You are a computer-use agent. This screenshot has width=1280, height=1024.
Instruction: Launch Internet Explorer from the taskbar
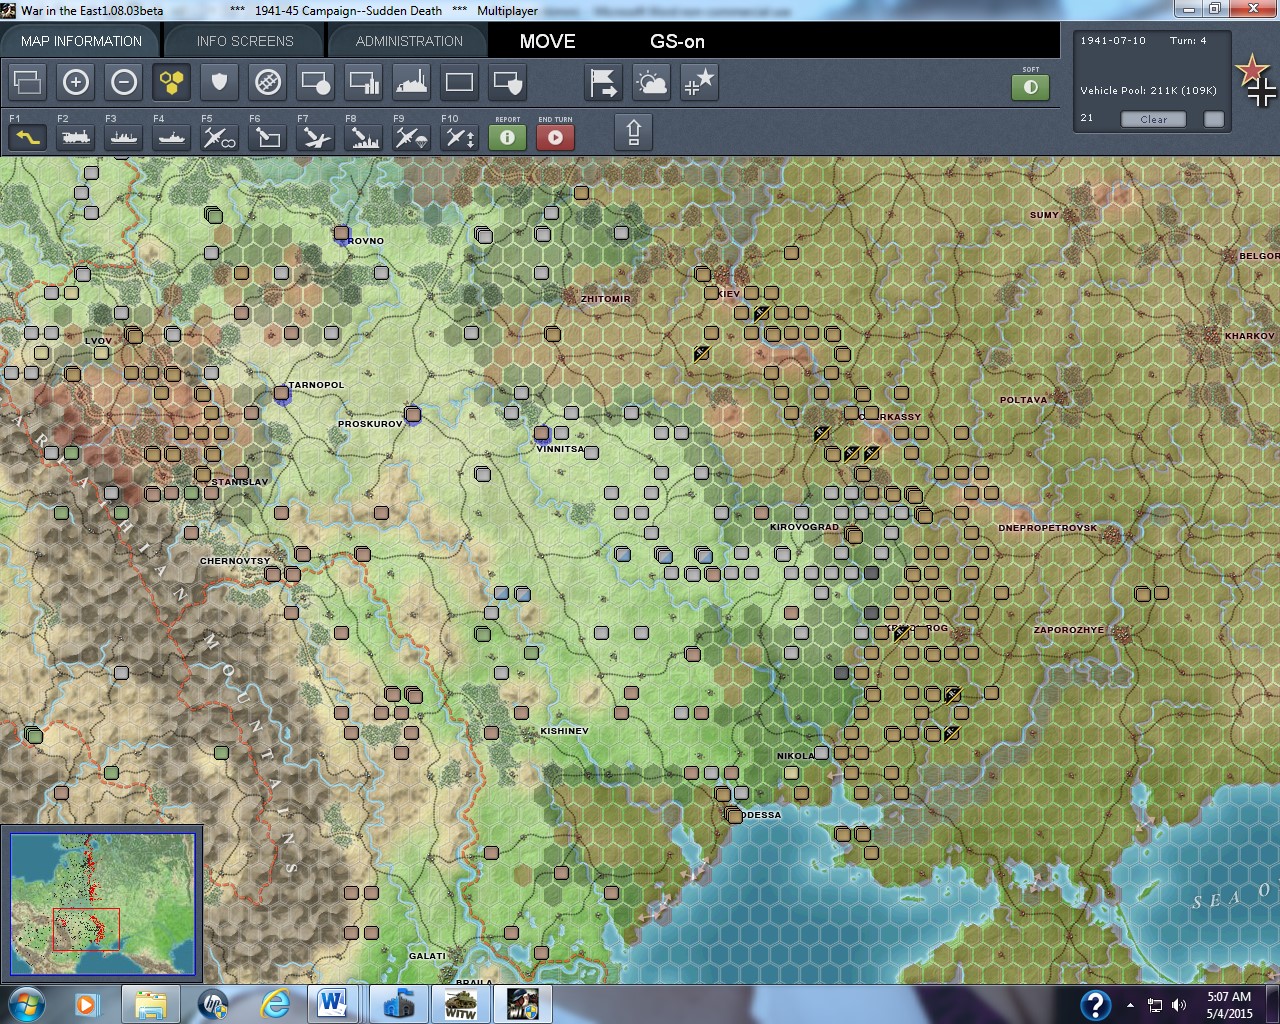[274, 1004]
